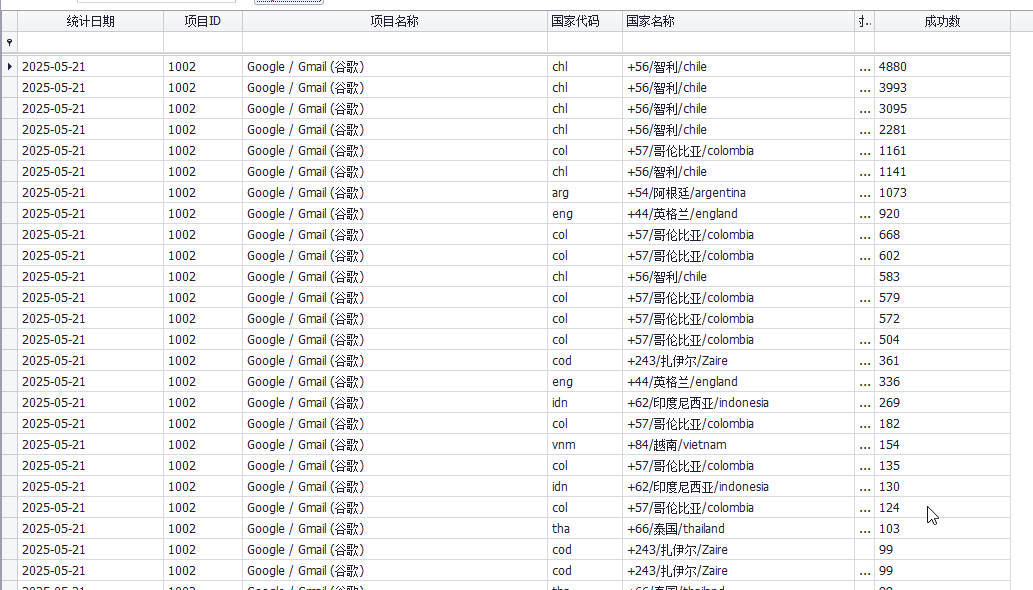
Task: Select the 583 success count cell
Action: [x=942, y=277]
